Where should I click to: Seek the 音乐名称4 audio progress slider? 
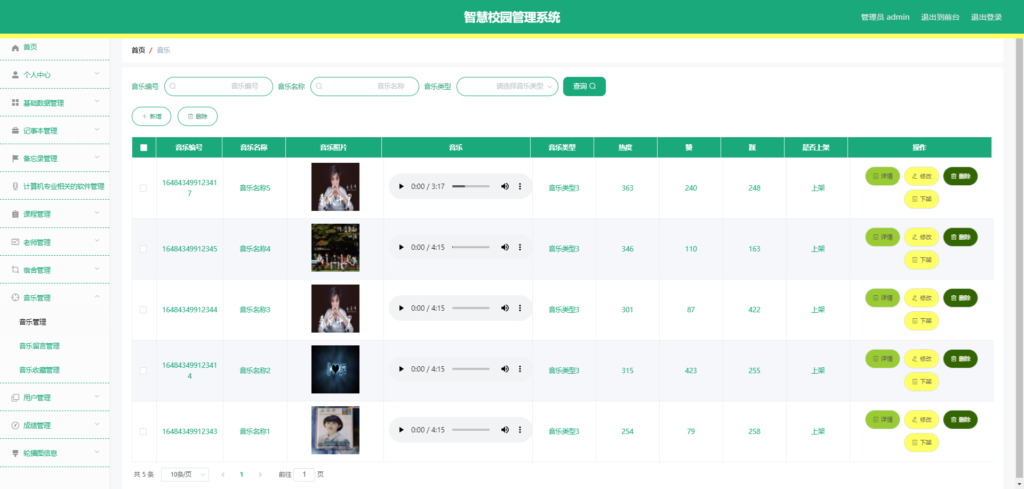pos(471,247)
